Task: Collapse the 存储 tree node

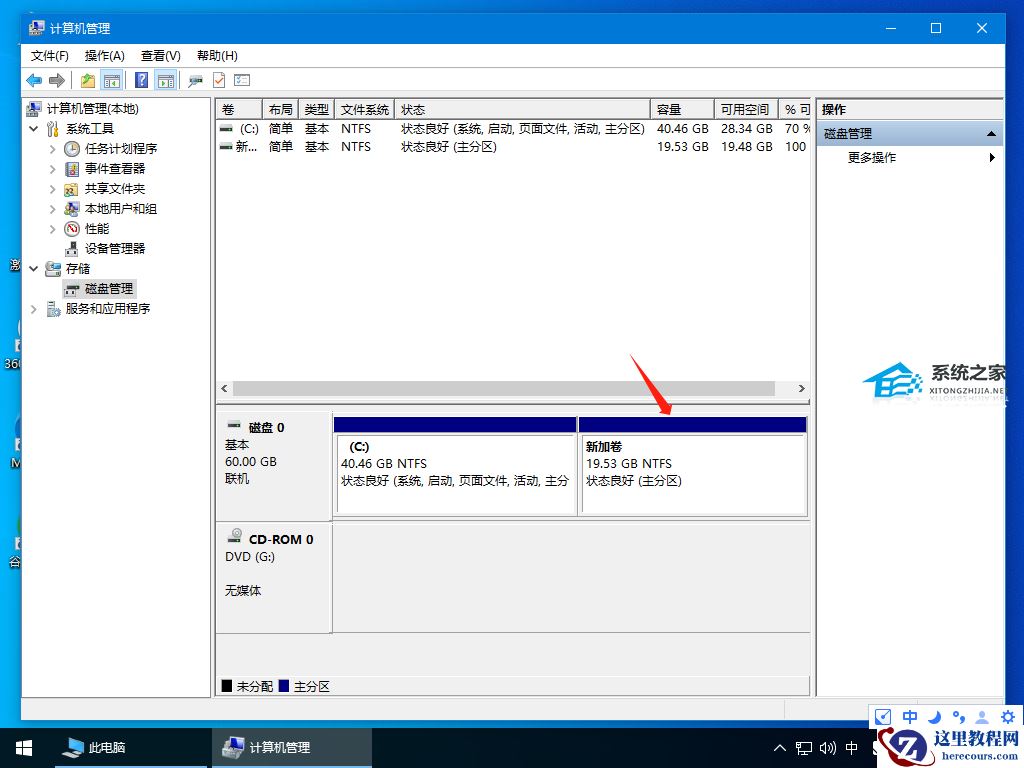Action: coord(34,268)
